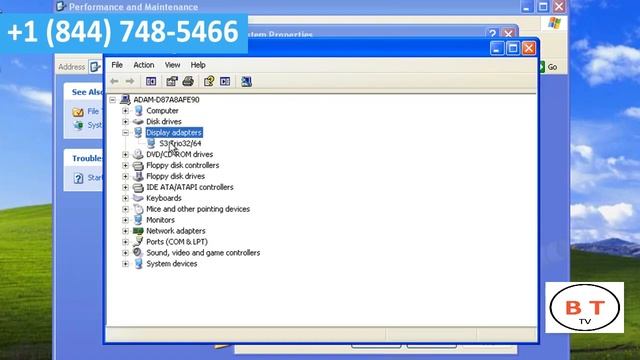Click the Display adapters category icon

138,132
